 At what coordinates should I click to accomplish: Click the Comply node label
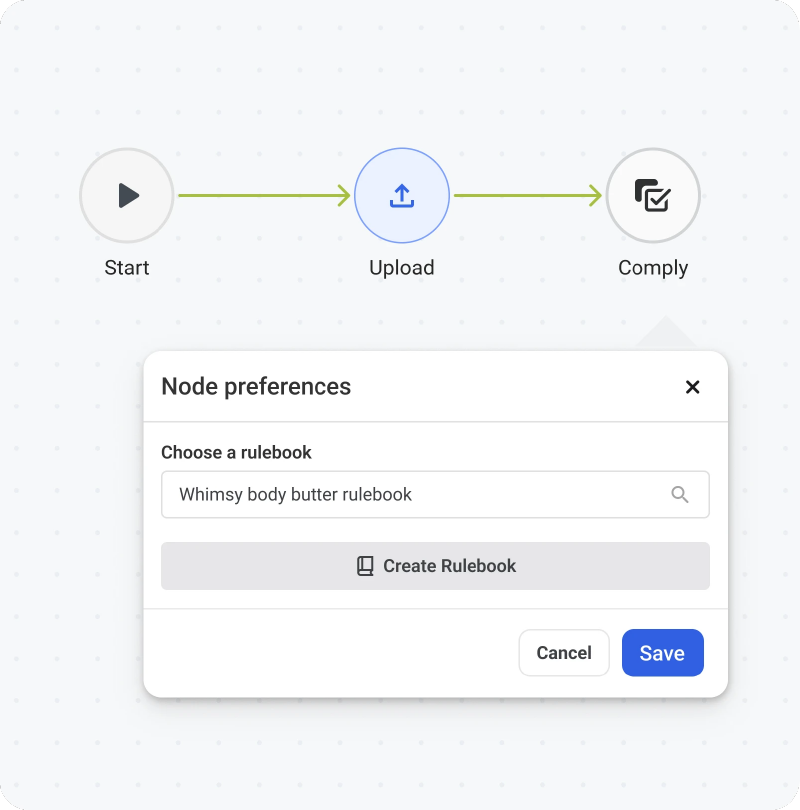coord(653,268)
